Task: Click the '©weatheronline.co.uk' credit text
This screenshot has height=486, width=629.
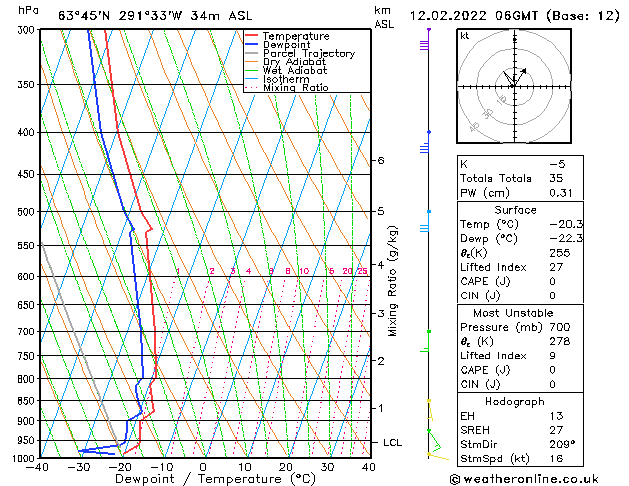Action: click(524, 479)
